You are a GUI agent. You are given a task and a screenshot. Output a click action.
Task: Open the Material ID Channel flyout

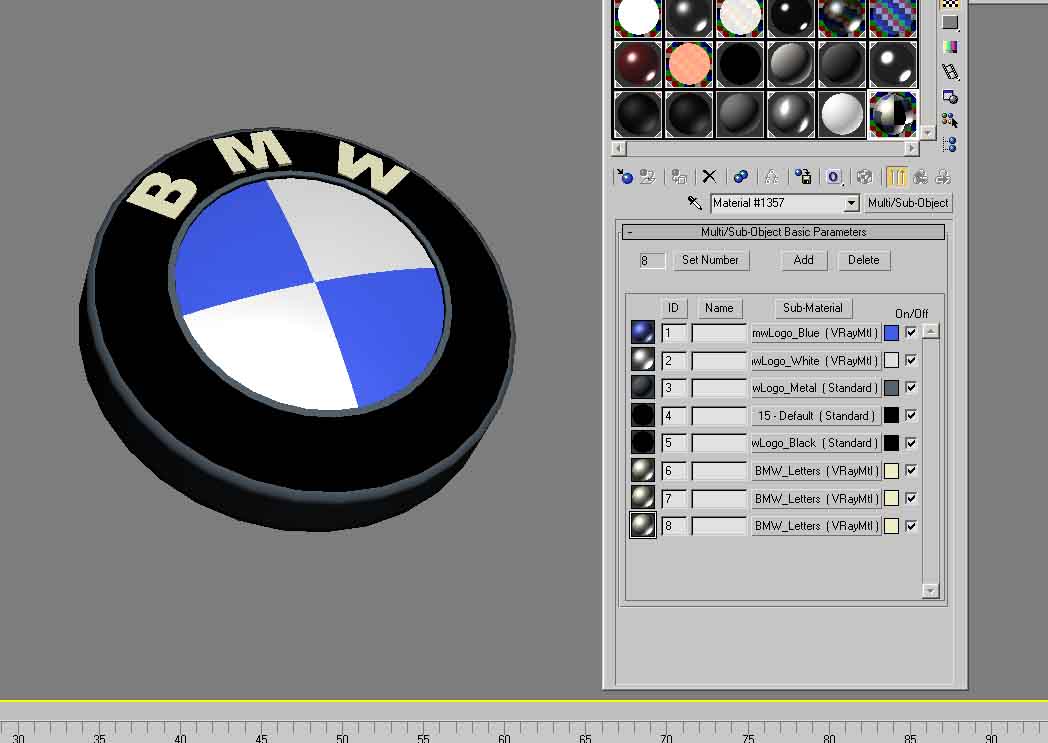pos(833,176)
